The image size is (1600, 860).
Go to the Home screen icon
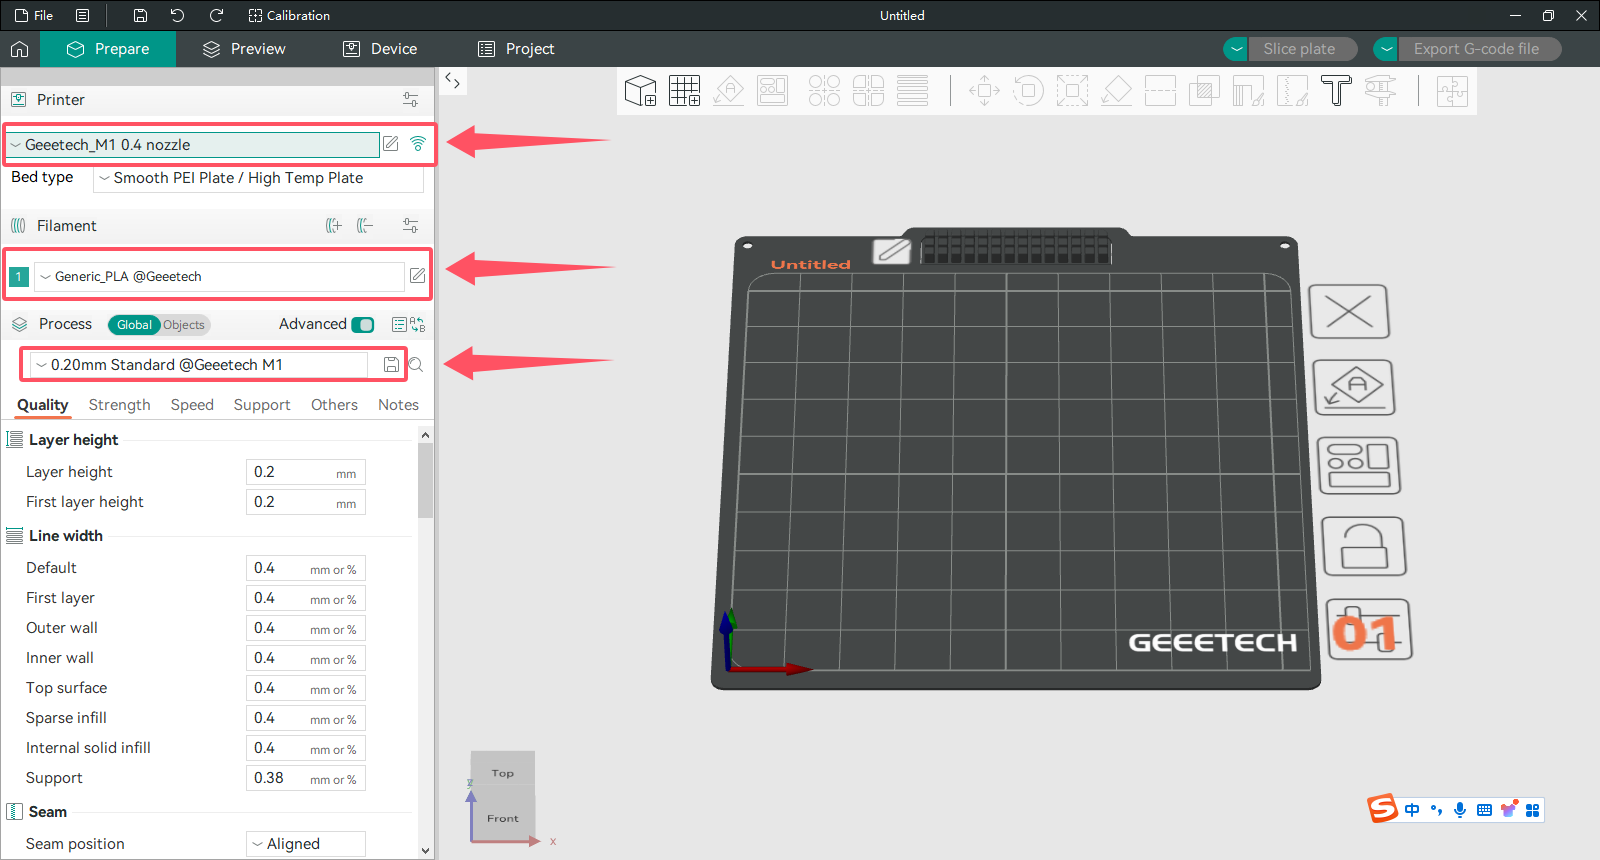(x=19, y=49)
